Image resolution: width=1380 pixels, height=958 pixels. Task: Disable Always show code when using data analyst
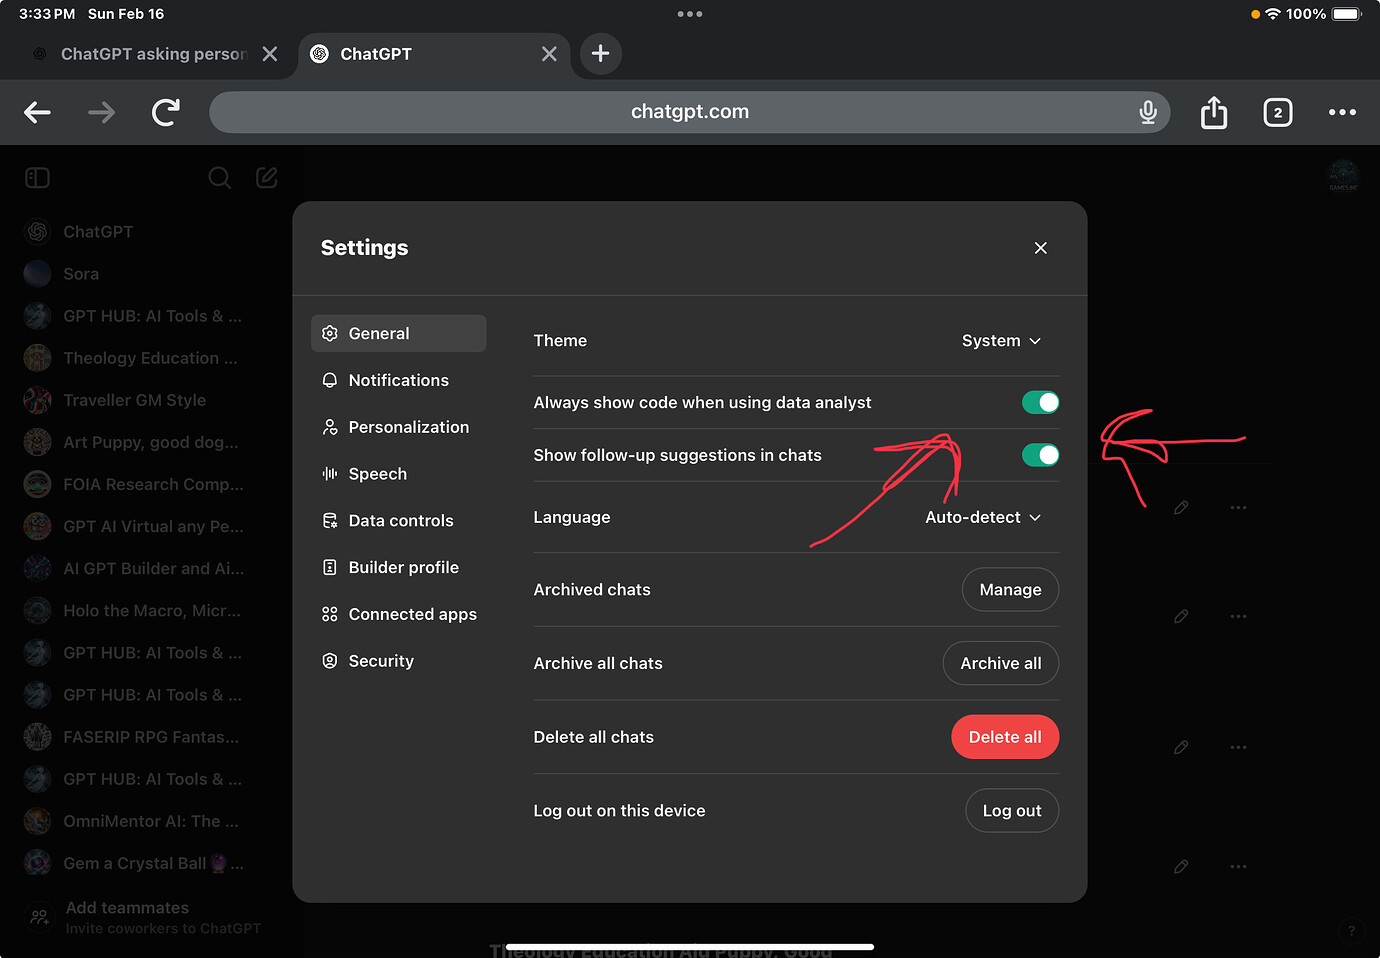(1041, 402)
